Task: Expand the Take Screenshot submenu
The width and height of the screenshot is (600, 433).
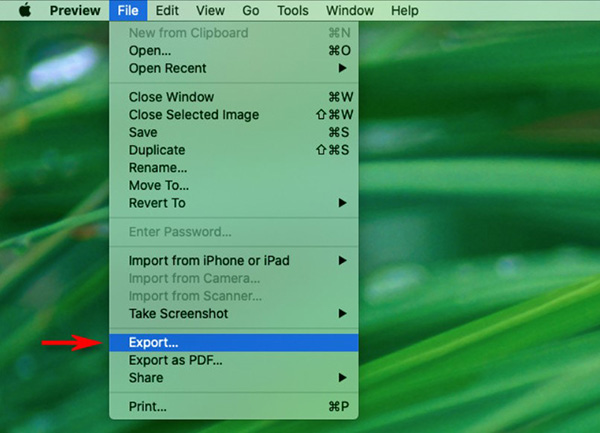Action: (234, 313)
